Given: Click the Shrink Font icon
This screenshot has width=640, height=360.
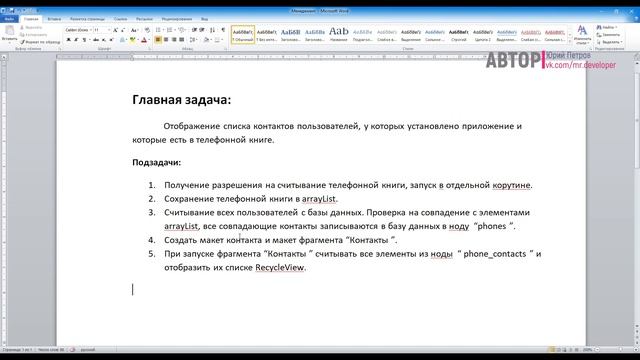Looking at the screenshot, I should tap(123, 30).
